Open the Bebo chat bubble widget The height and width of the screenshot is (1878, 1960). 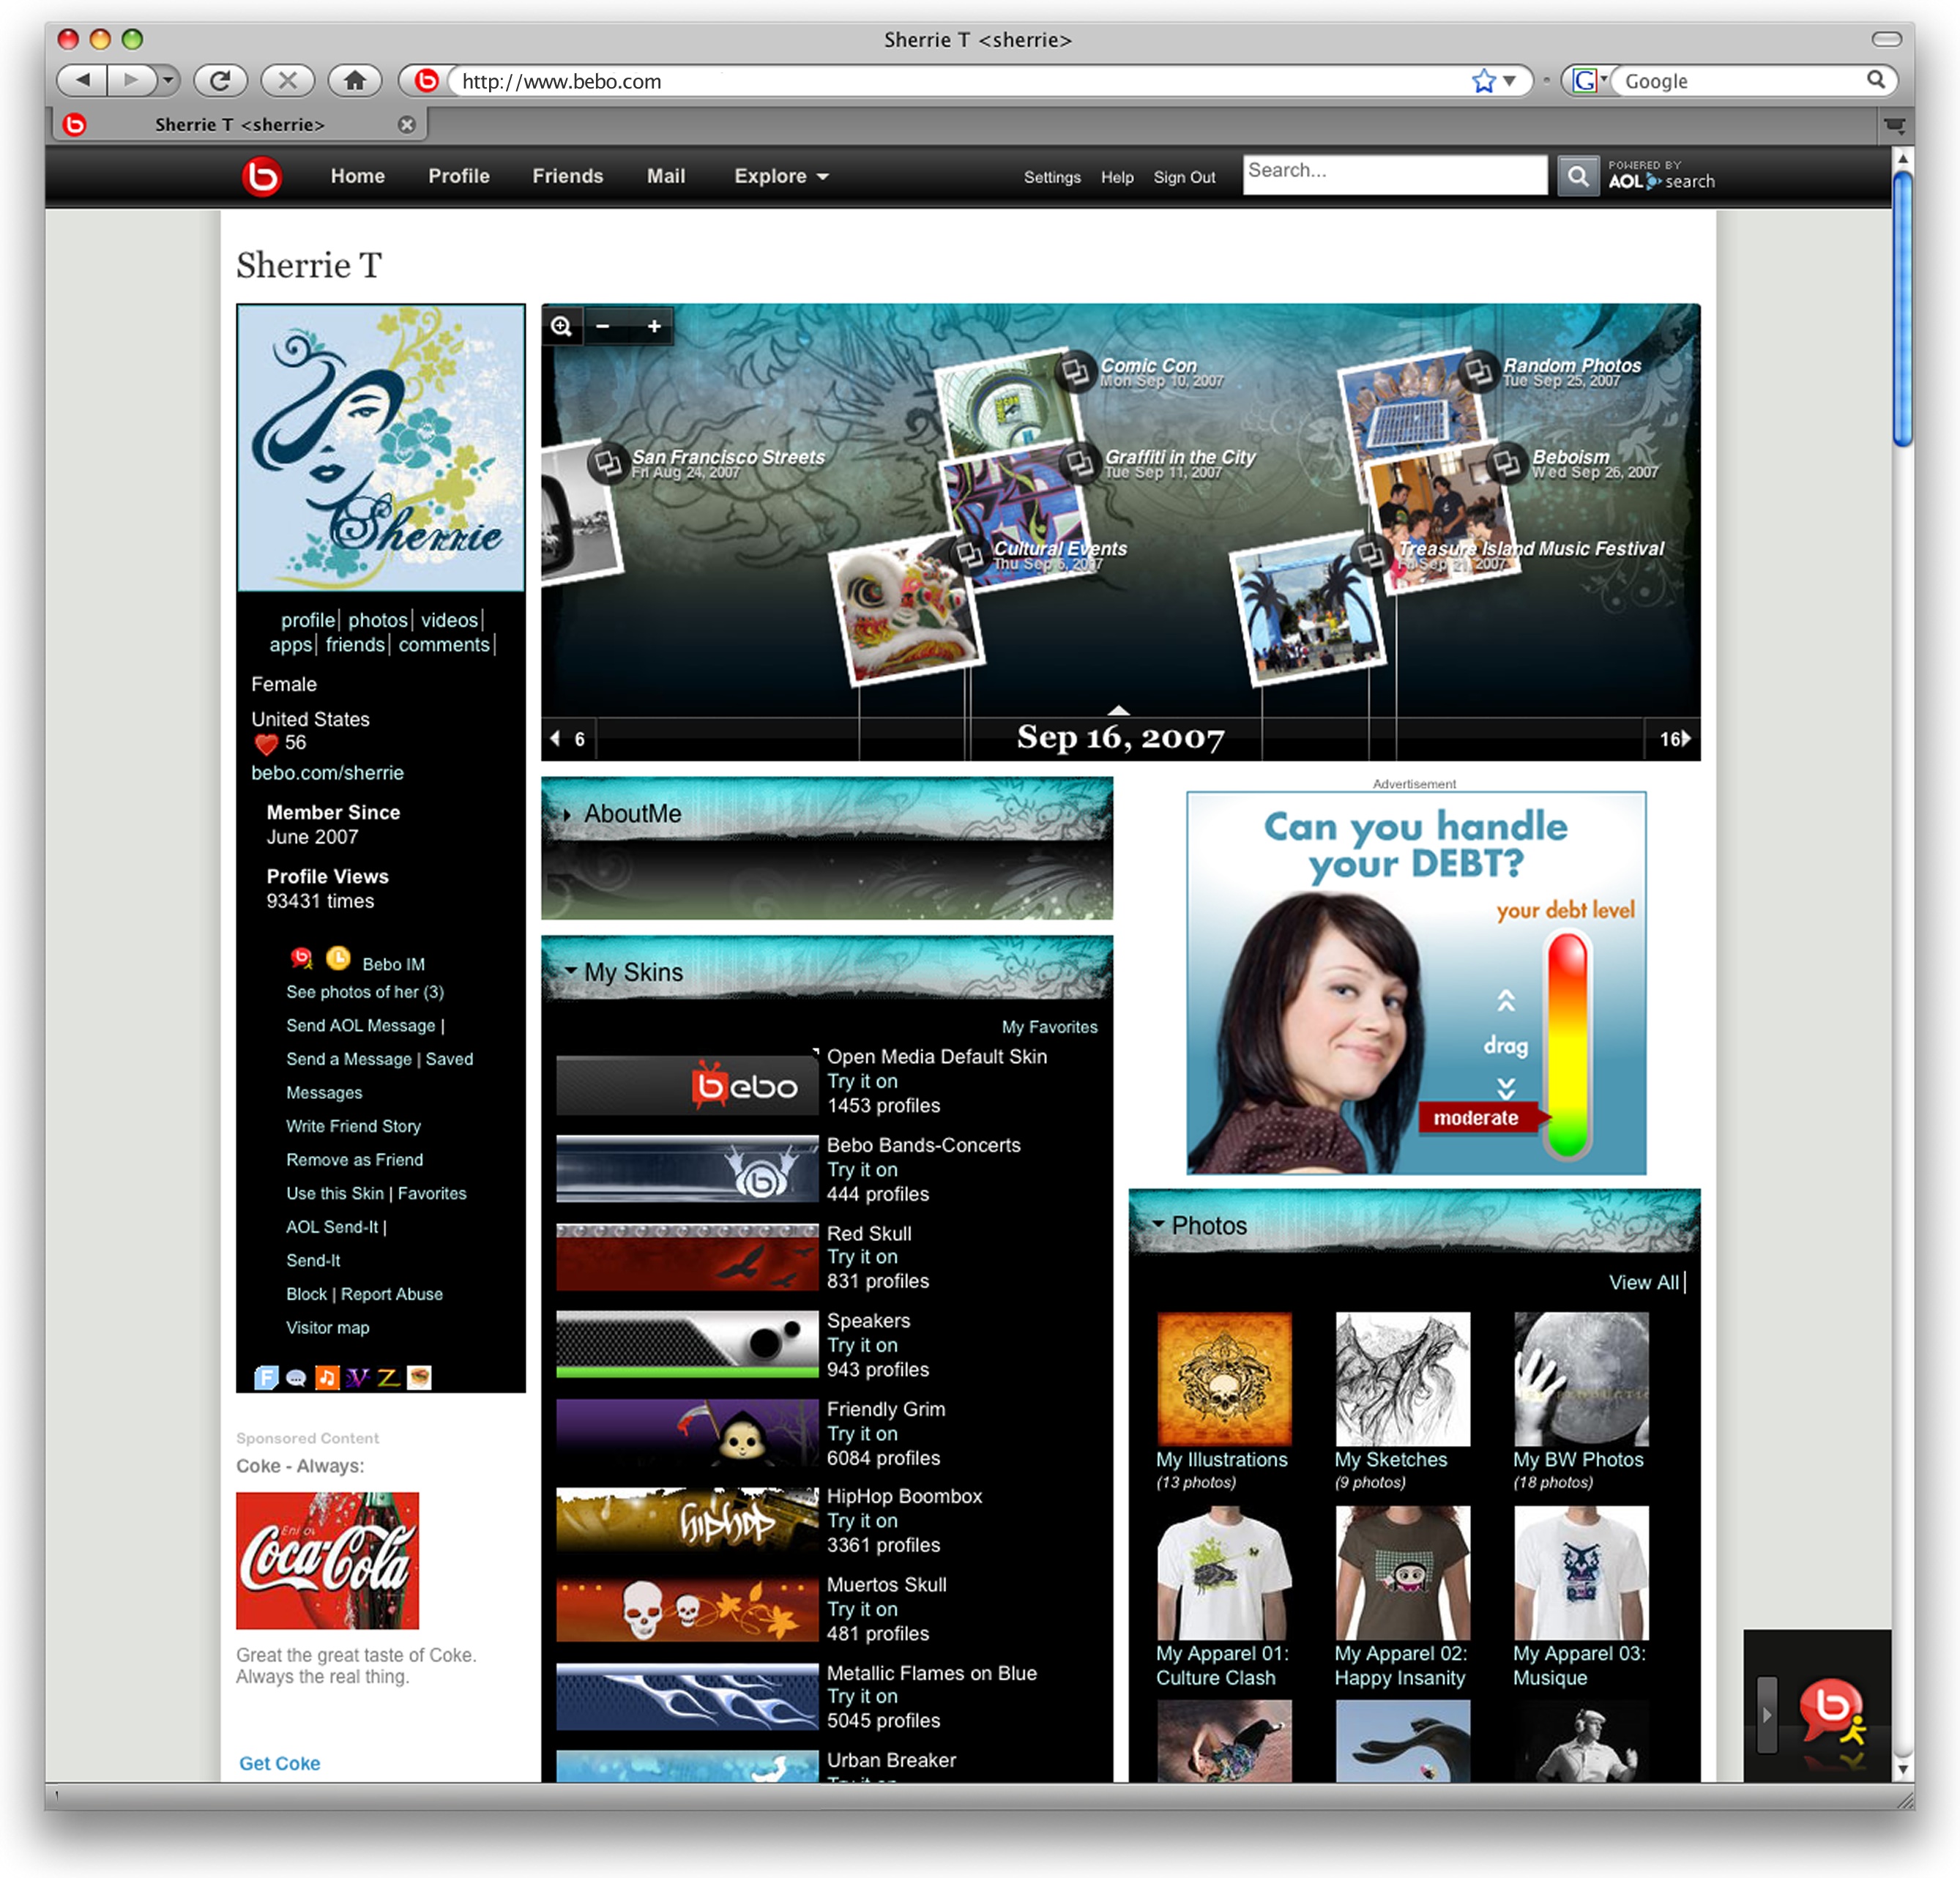pyautogui.click(x=1833, y=1711)
